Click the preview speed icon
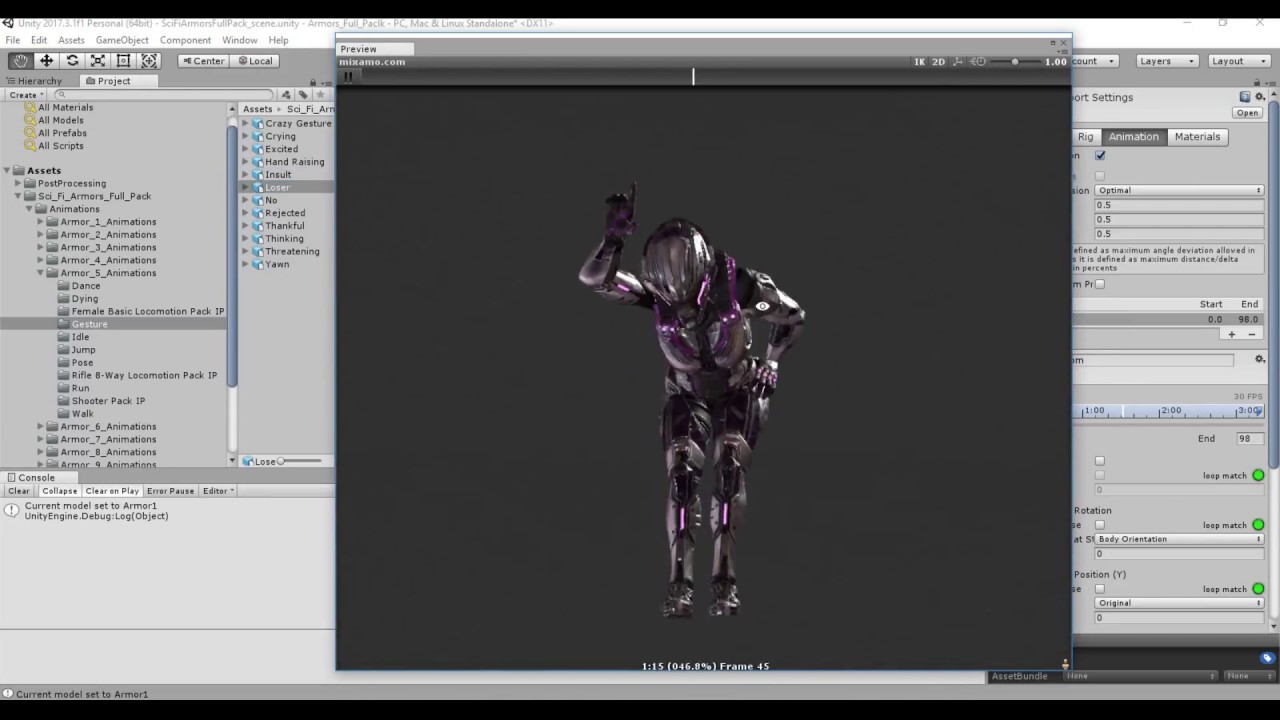The width and height of the screenshot is (1280, 720). pos(979,62)
